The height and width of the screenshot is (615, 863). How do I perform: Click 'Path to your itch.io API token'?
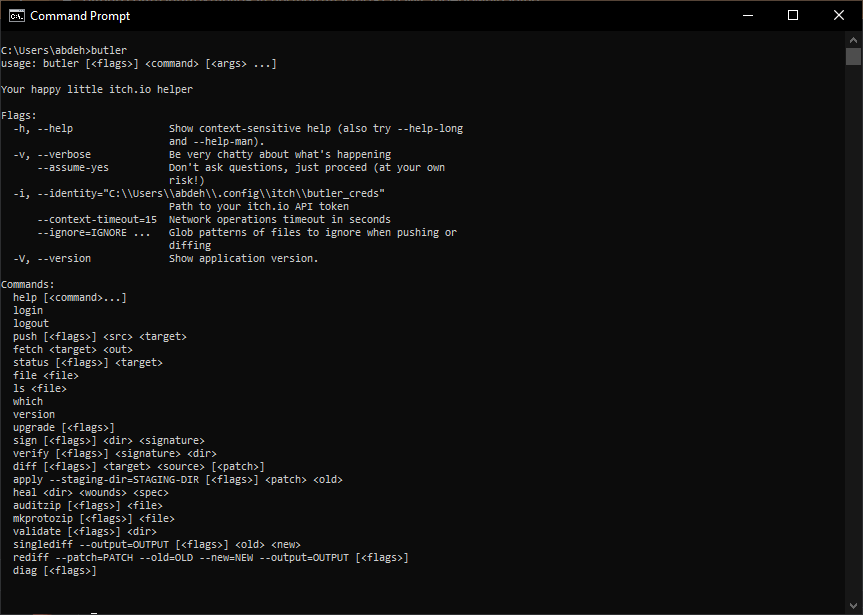click(x=259, y=206)
